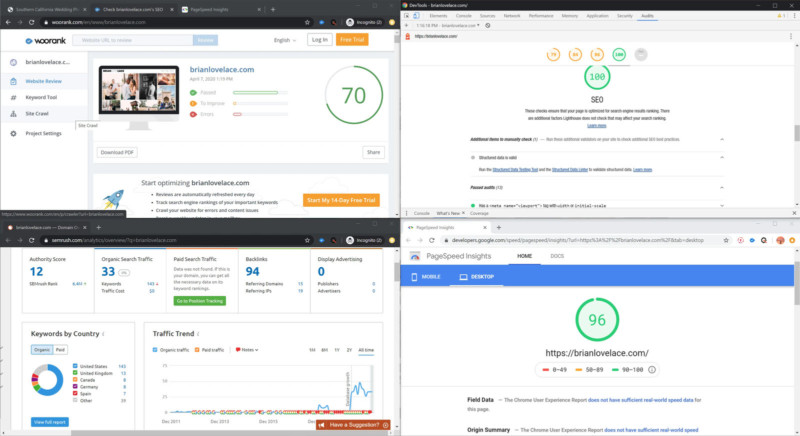Screen dimensions: 800x436
Task: Collapse Passed audits section
Action: click(x=722, y=188)
